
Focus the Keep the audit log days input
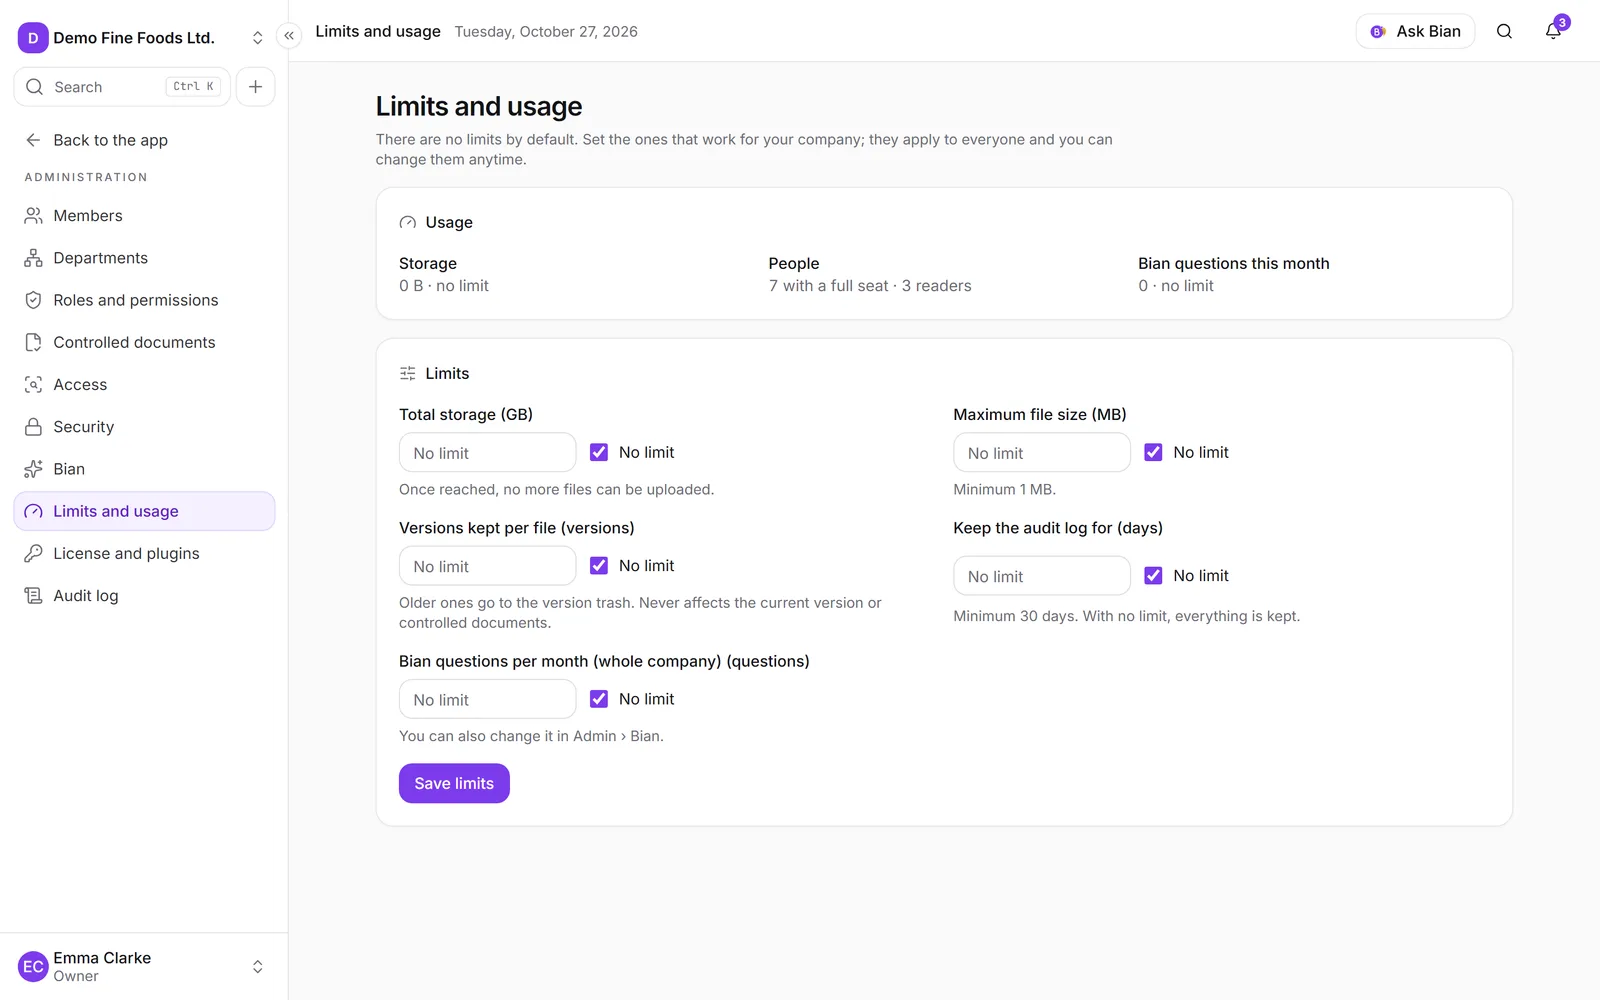point(1042,576)
